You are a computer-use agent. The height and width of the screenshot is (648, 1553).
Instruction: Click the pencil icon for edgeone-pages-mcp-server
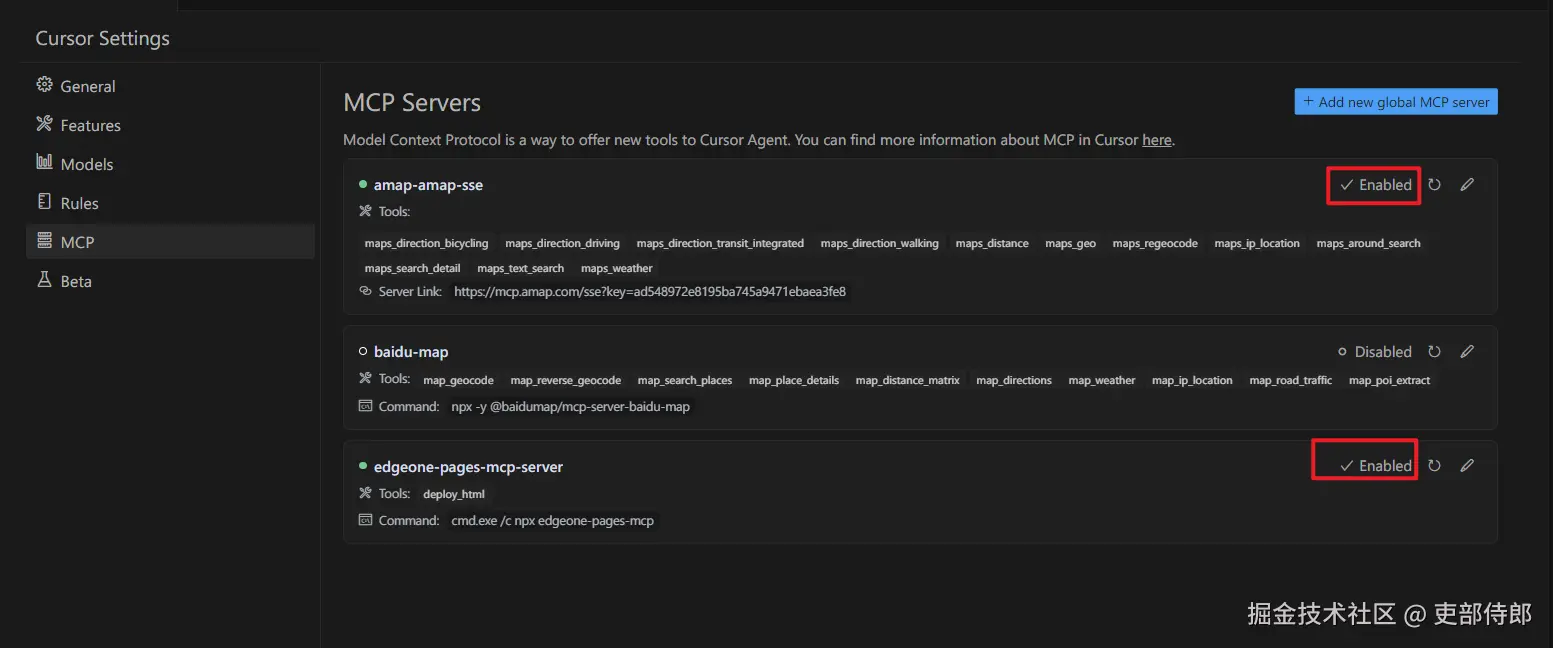(x=1467, y=466)
